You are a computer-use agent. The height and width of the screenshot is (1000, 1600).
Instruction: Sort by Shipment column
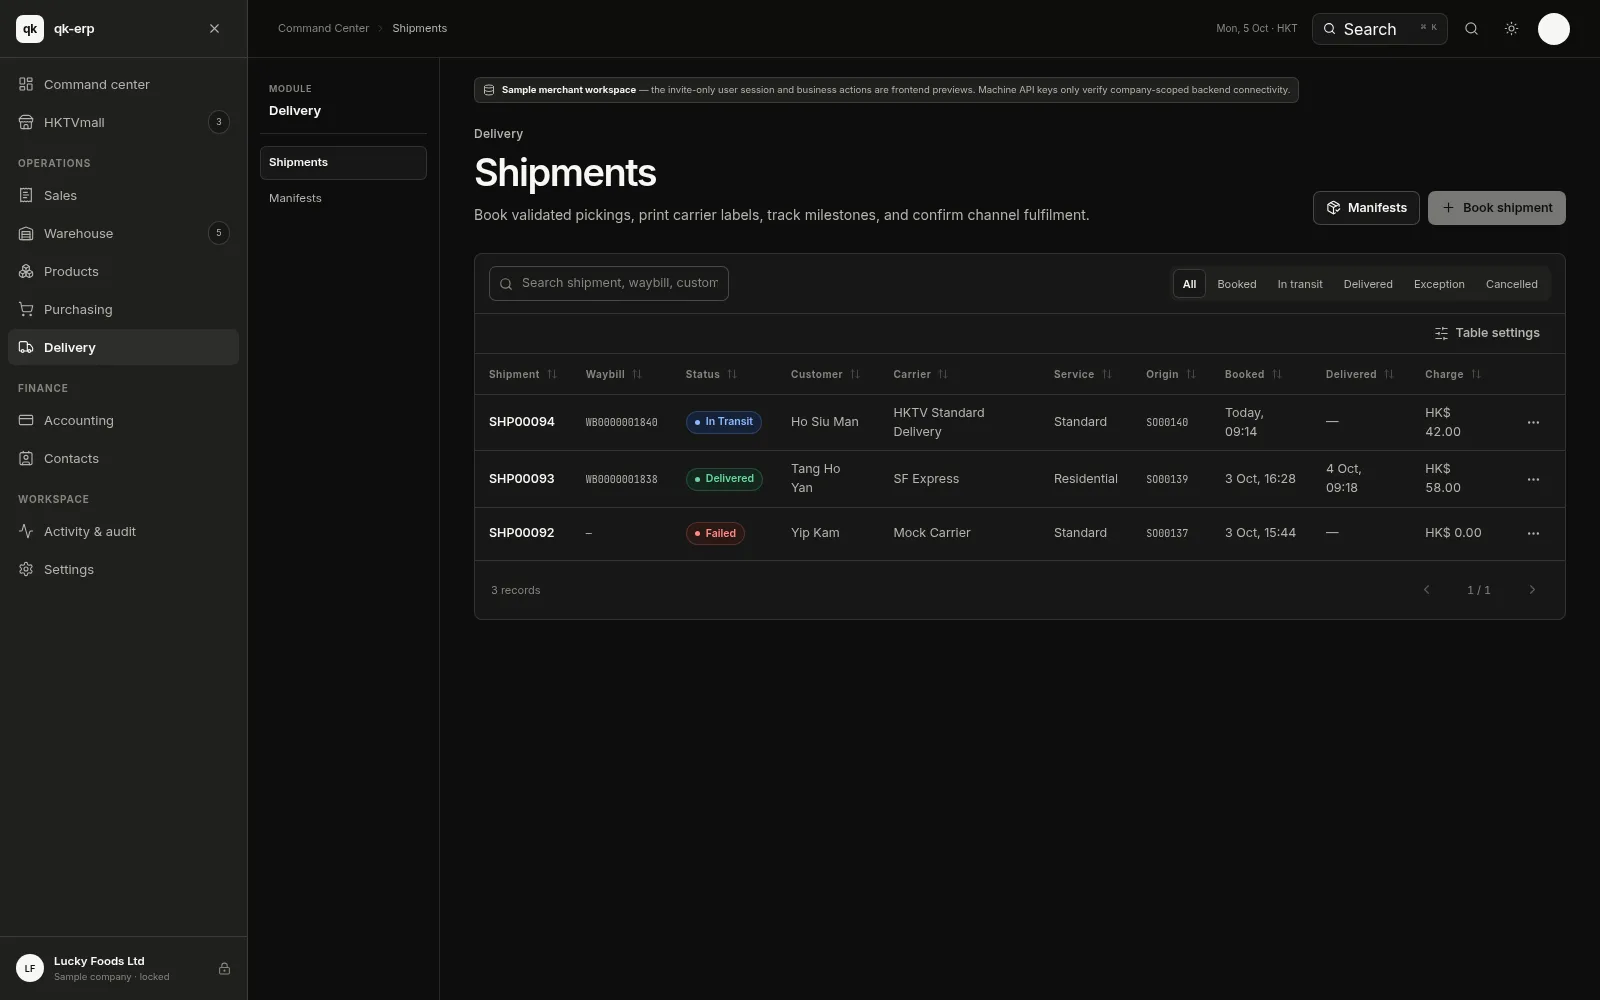[x=523, y=374]
